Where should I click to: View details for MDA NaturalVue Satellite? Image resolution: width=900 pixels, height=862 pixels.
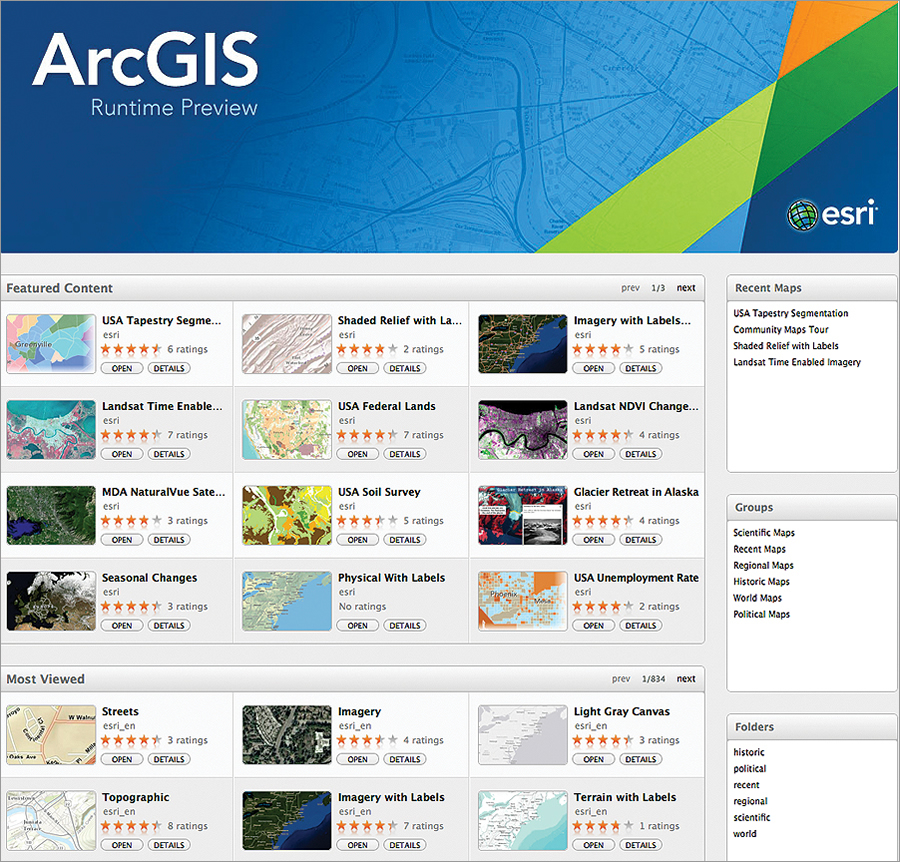click(x=169, y=540)
